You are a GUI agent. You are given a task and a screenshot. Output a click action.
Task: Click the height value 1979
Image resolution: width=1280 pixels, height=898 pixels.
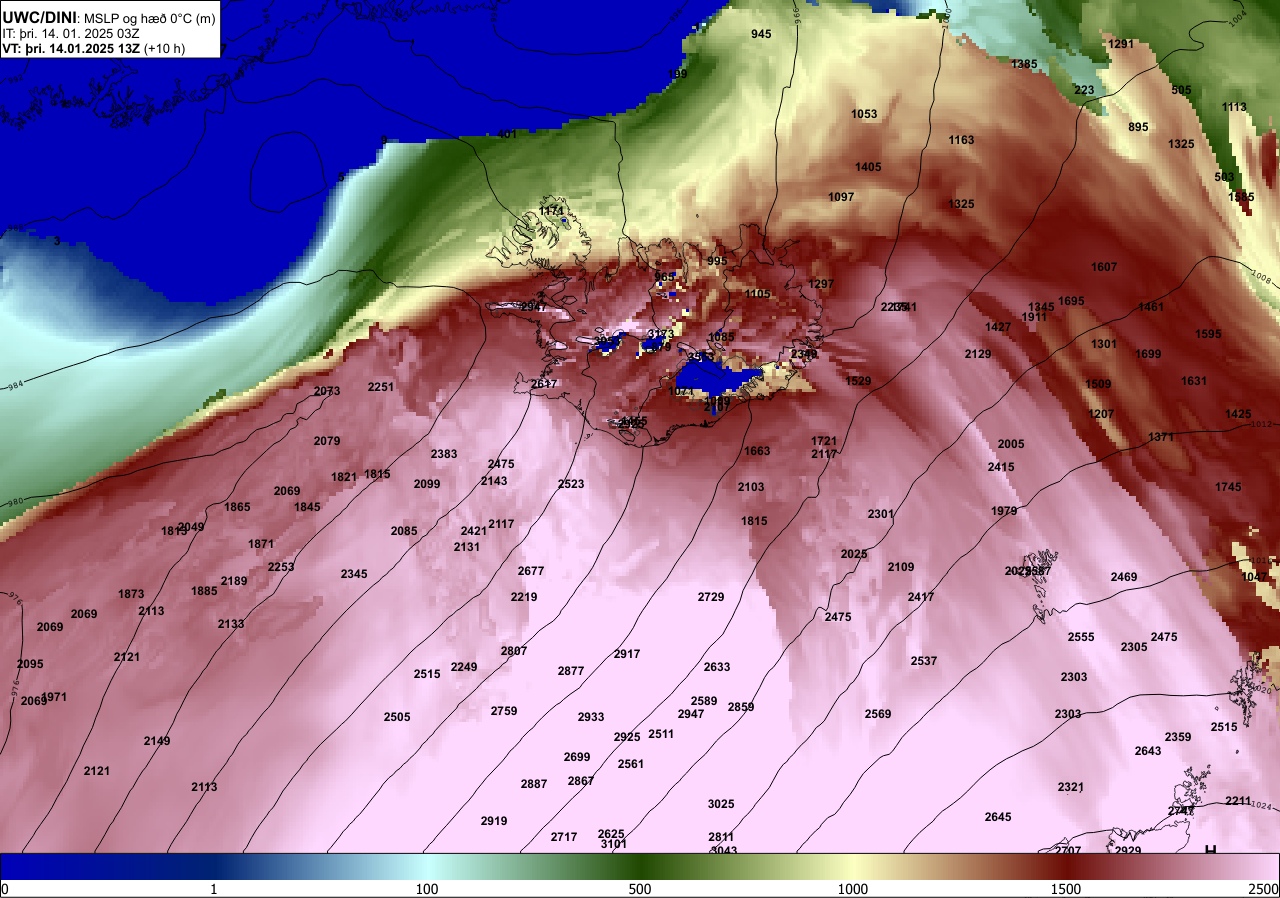pyautogui.click(x=1004, y=511)
